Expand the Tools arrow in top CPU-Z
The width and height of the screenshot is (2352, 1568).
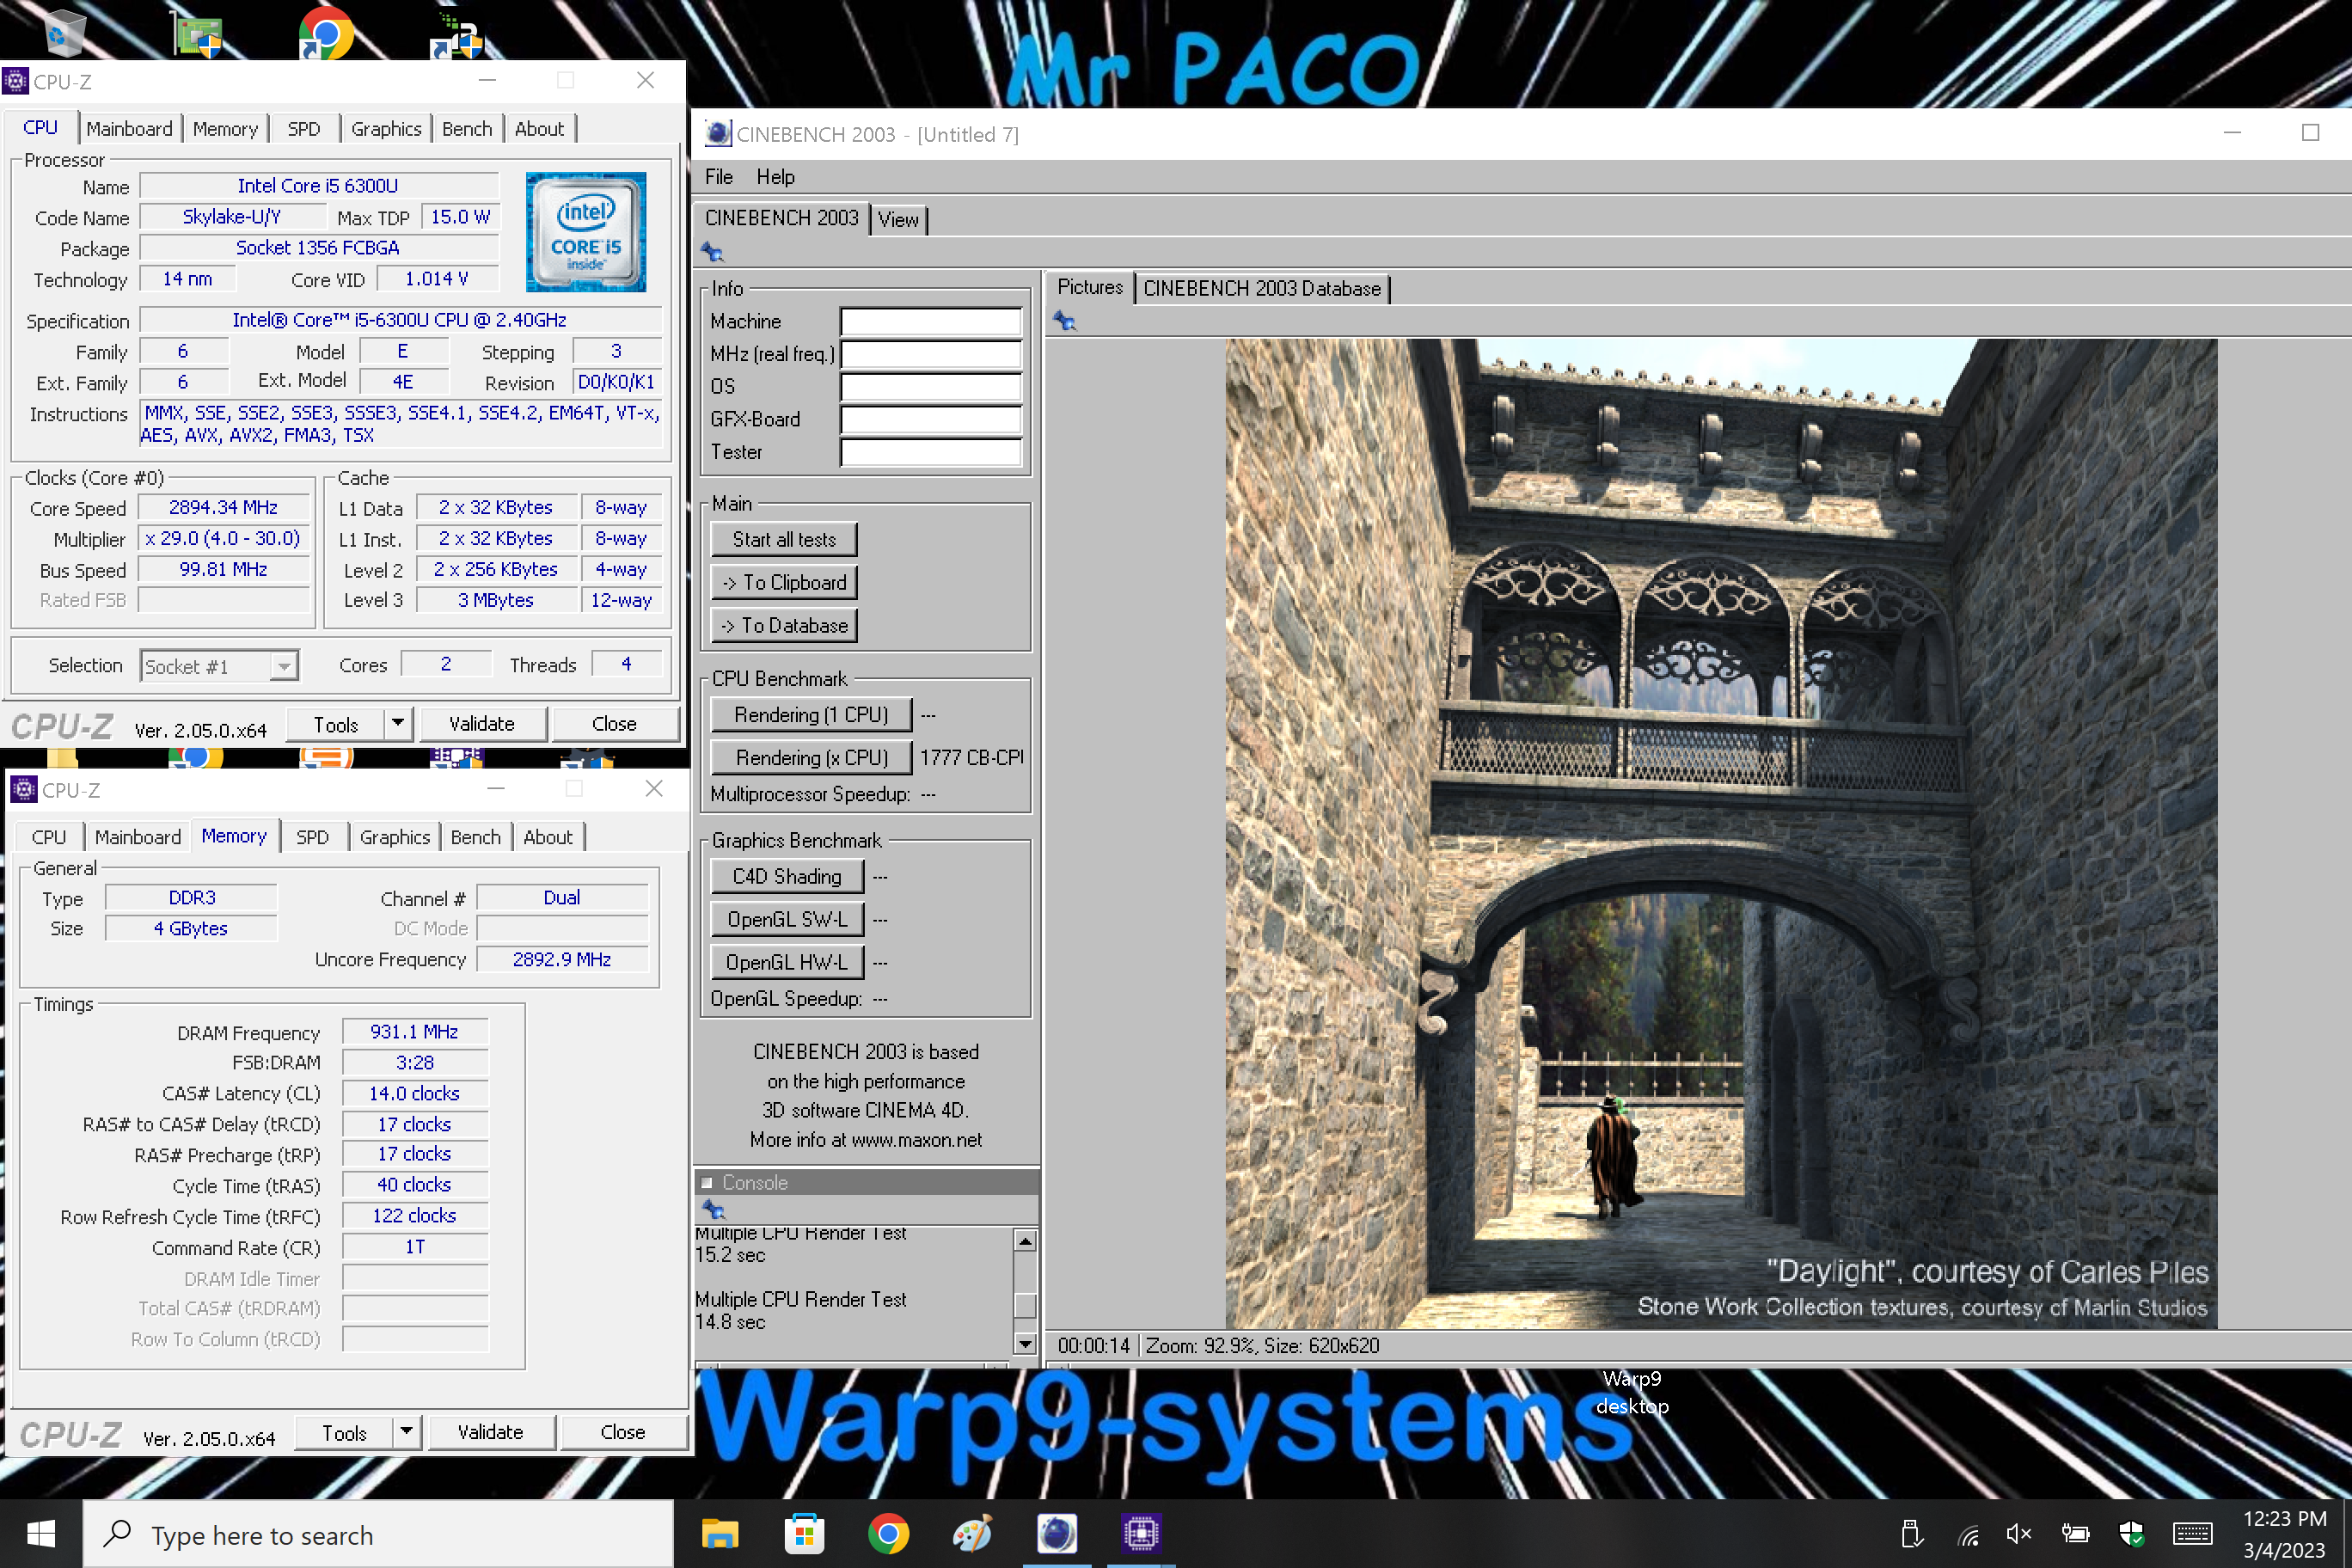pyautogui.click(x=398, y=723)
